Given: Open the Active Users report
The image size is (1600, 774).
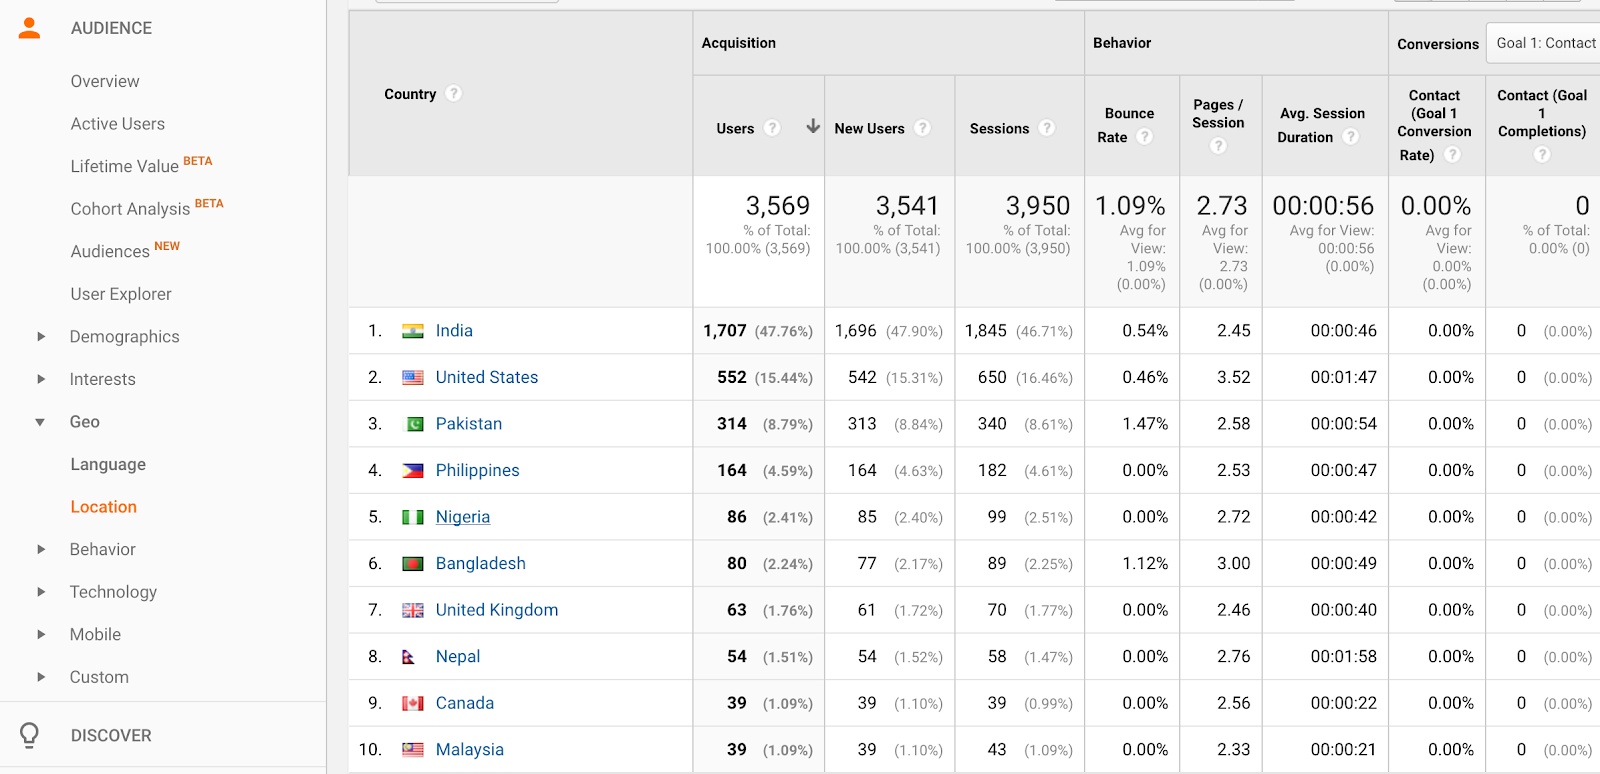Looking at the screenshot, I should pyautogui.click(x=118, y=124).
